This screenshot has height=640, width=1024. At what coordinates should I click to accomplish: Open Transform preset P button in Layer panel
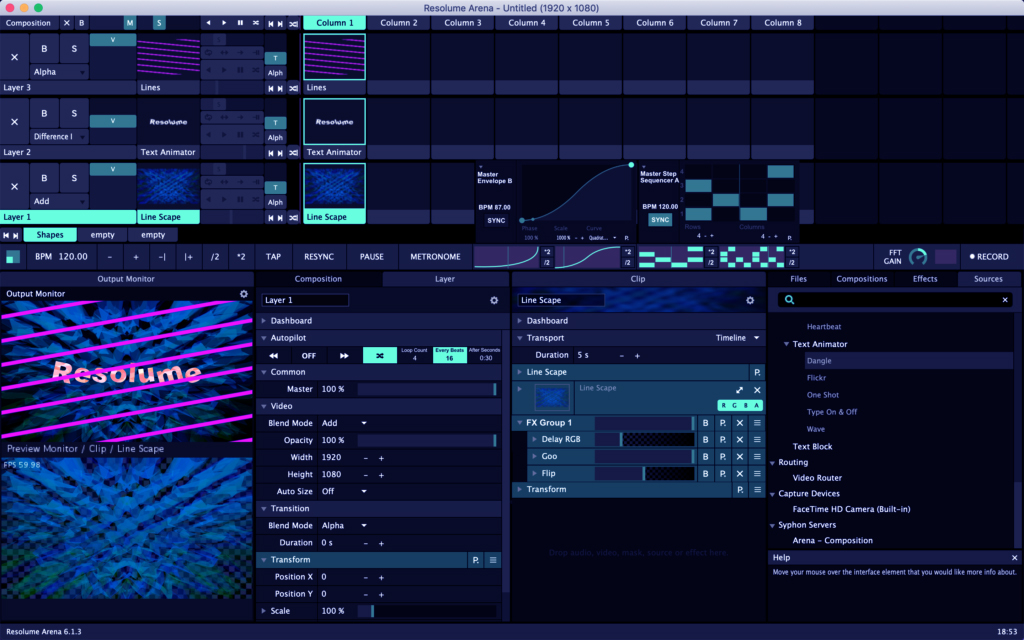[x=476, y=560]
